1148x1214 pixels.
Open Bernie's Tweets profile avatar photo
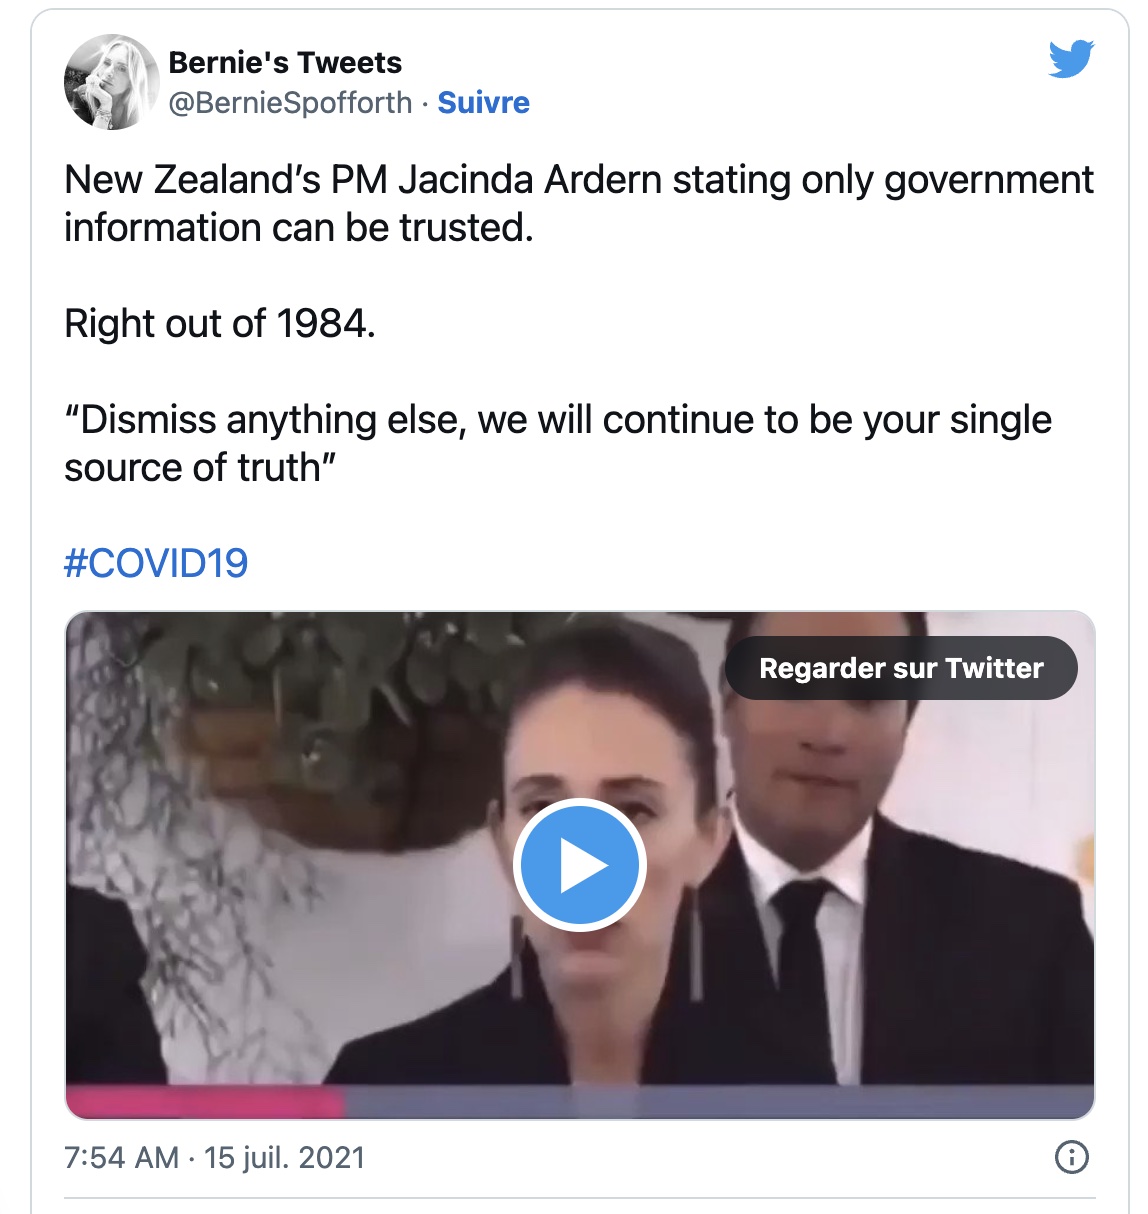(x=111, y=82)
